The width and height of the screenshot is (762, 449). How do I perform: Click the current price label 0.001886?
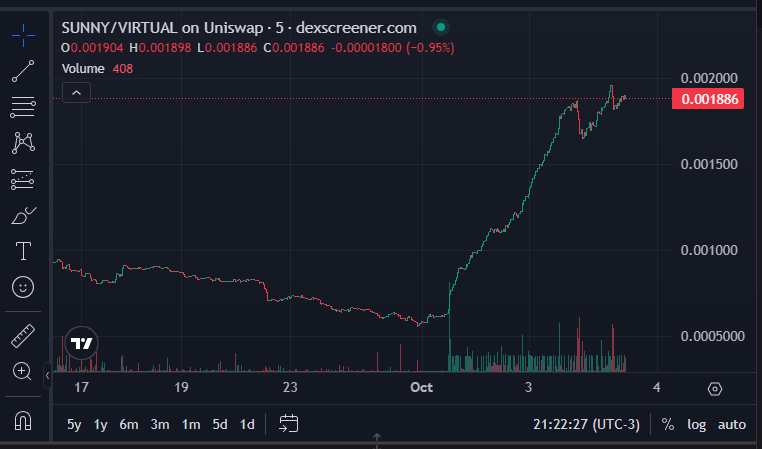[x=708, y=99]
